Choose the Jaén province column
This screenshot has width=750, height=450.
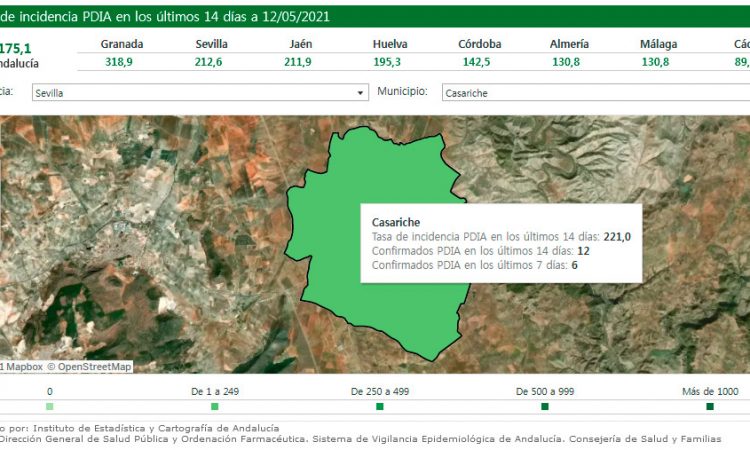(x=300, y=52)
